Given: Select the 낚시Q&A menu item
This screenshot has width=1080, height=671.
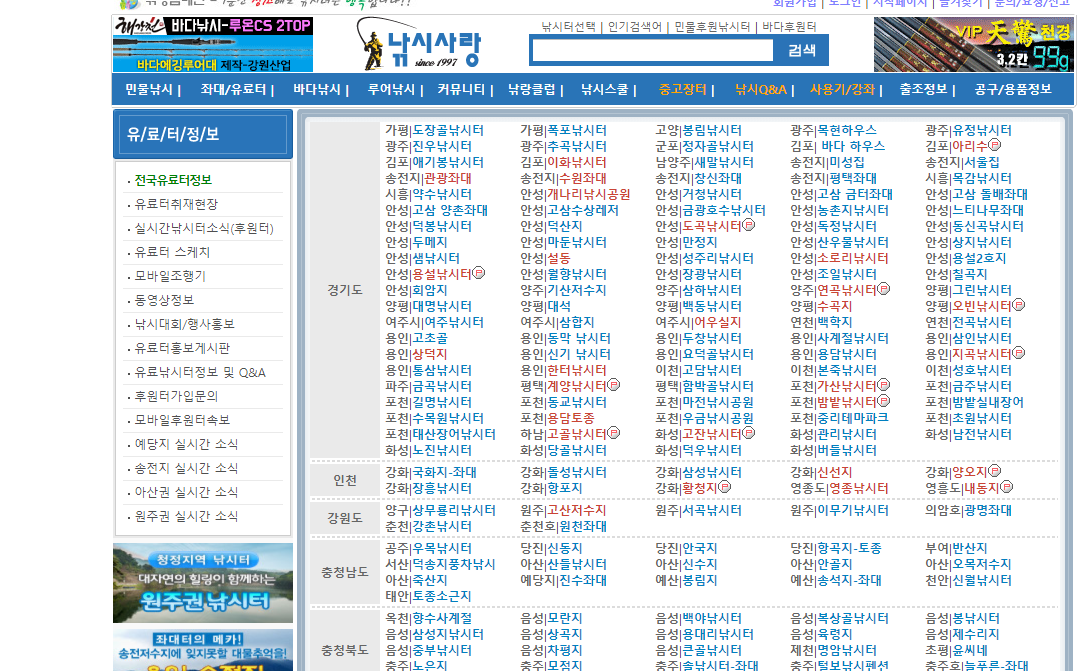Looking at the screenshot, I should [760, 90].
